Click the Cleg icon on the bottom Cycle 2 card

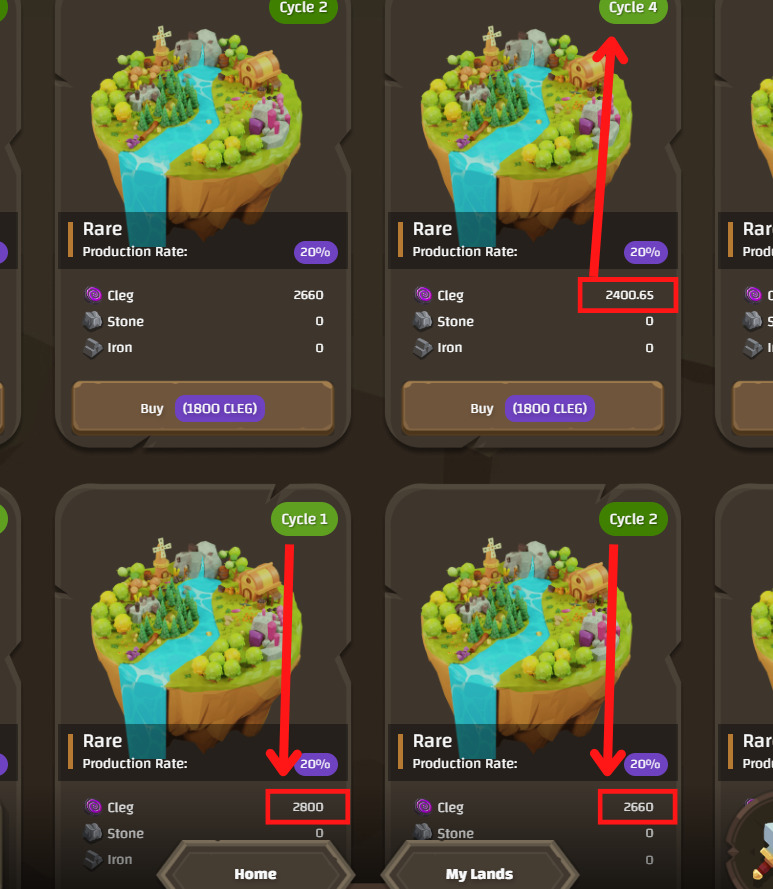pyautogui.click(x=423, y=806)
